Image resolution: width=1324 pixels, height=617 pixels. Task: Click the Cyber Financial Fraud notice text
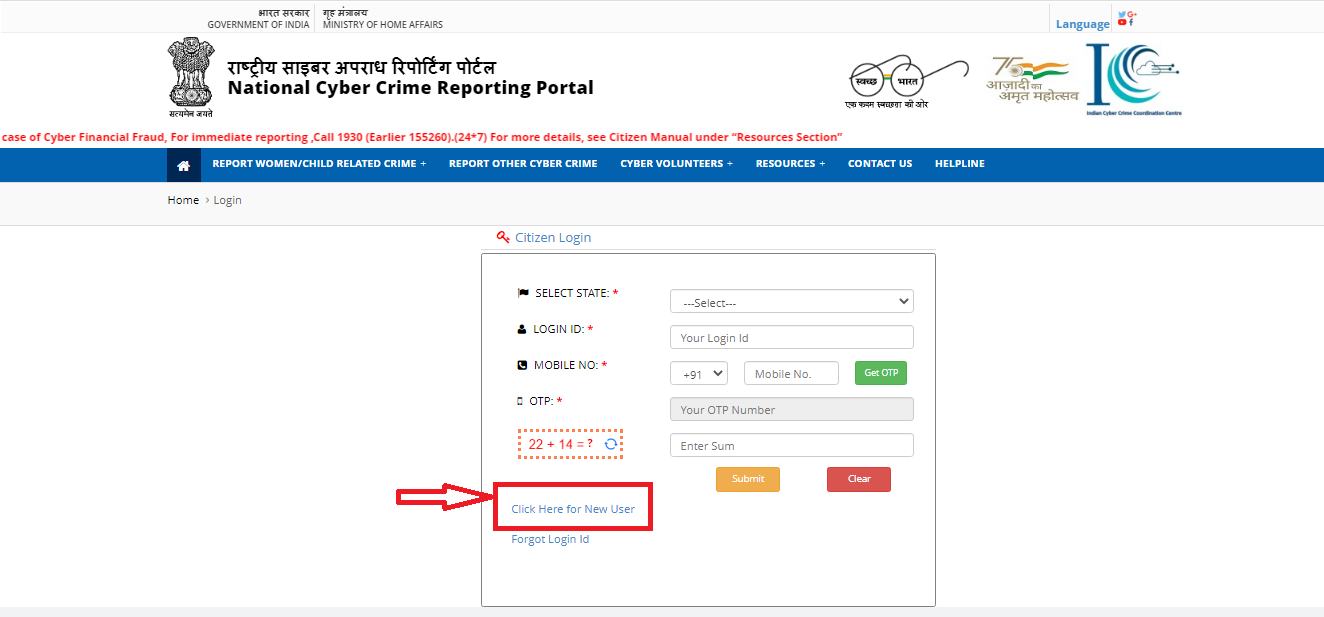tap(422, 137)
